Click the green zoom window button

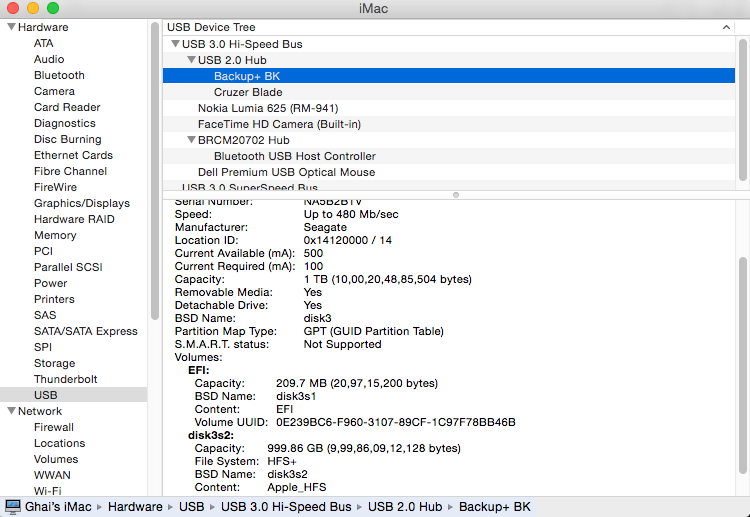coord(53,8)
